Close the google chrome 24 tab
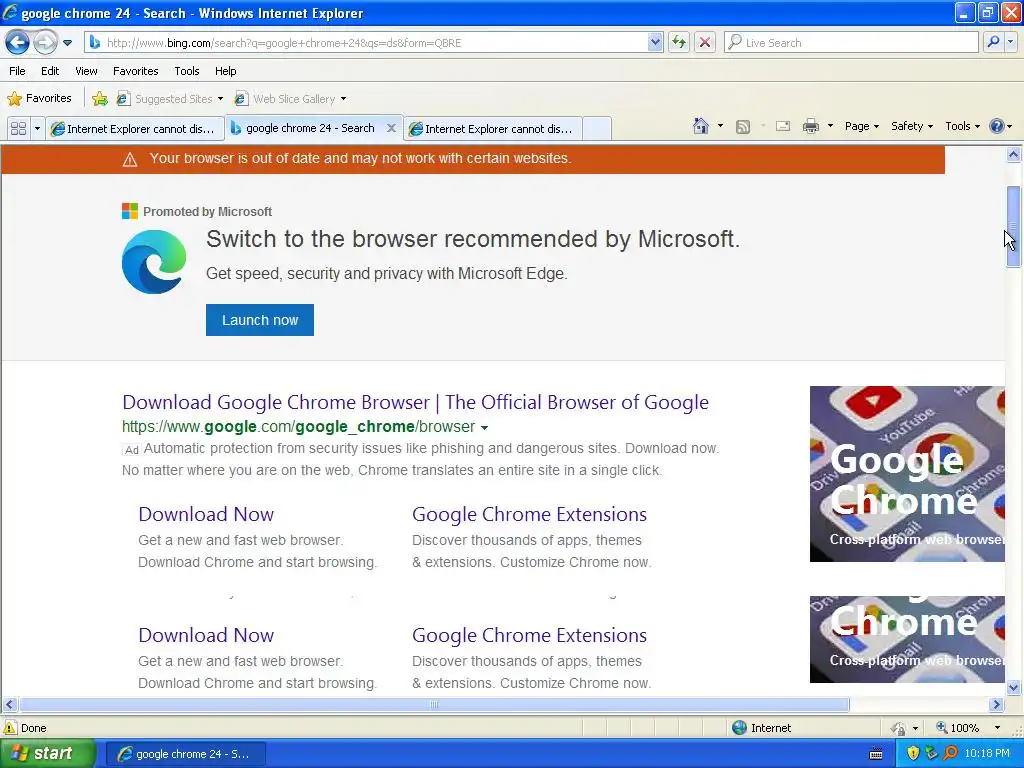1024x768 pixels. click(x=391, y=128)
